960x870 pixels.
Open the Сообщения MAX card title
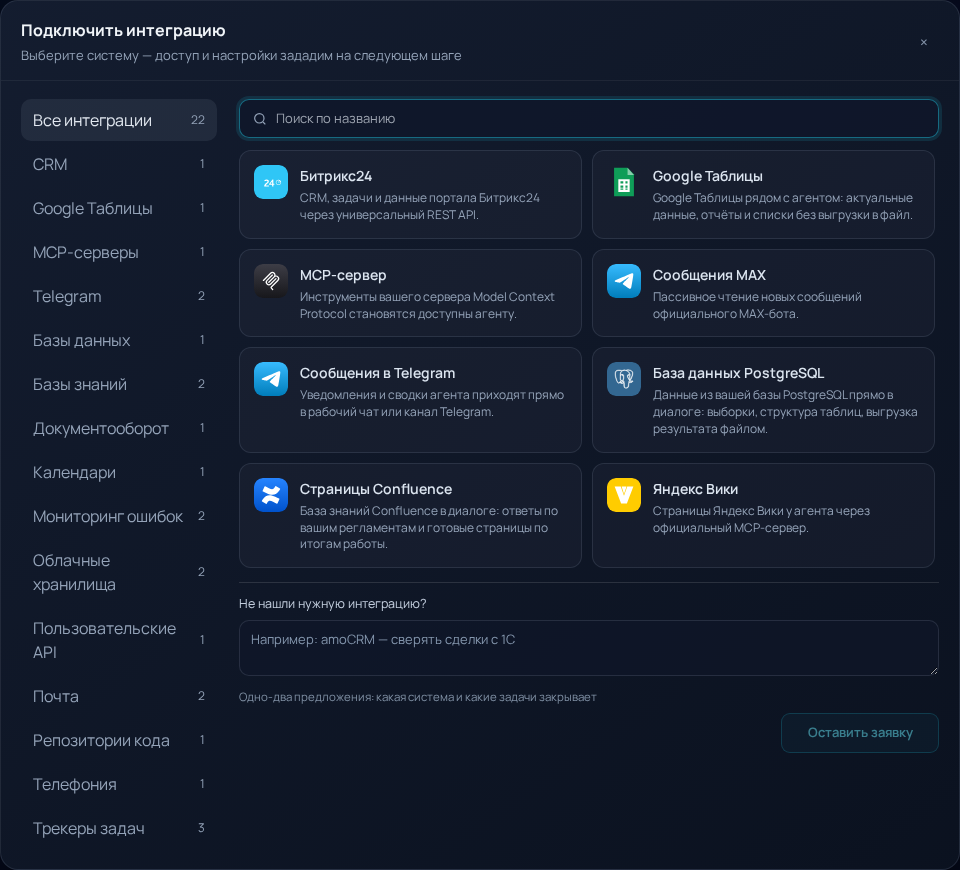pyautogui.click(x=709, y=275)
